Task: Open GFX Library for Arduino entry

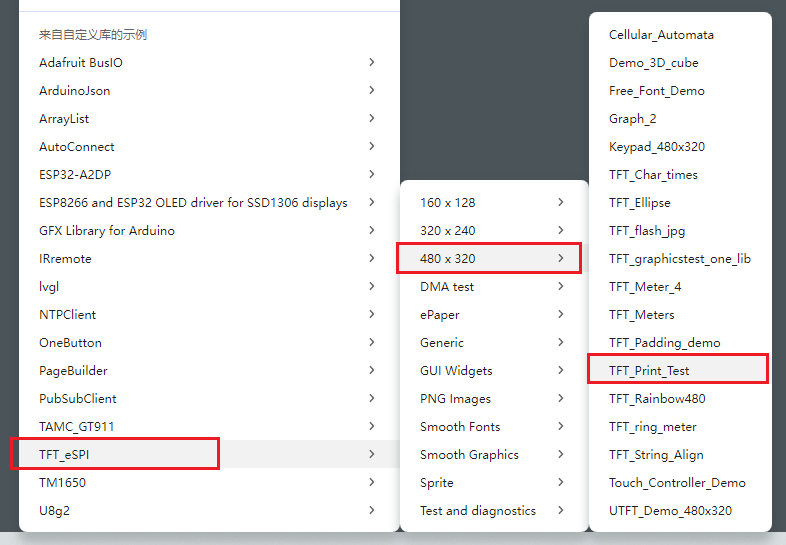Action: (x=209, y=231)
